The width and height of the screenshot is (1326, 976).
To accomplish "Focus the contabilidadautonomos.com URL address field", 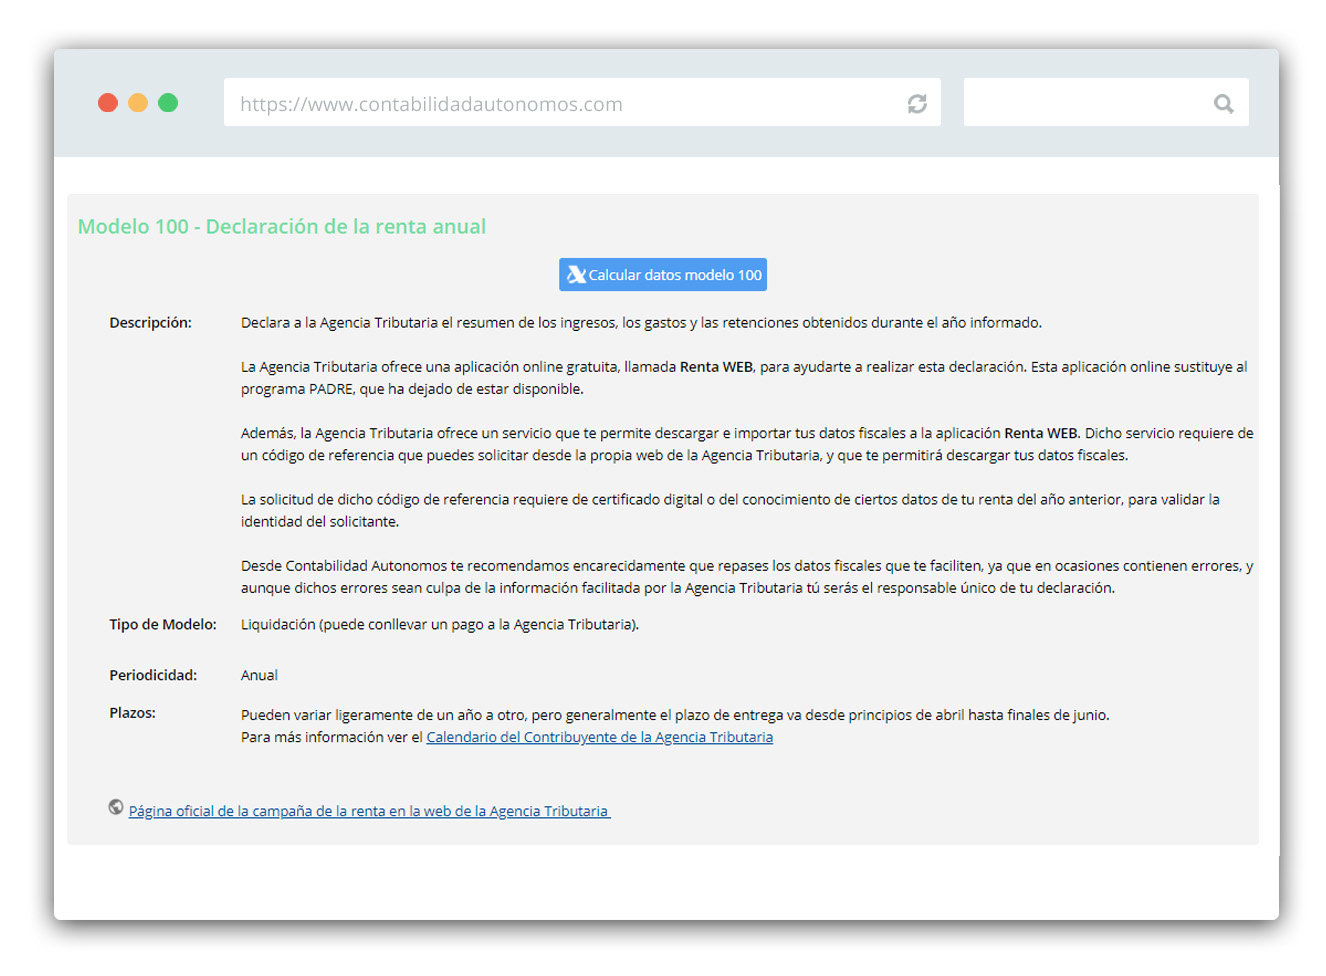I will (x=560, y=104).
